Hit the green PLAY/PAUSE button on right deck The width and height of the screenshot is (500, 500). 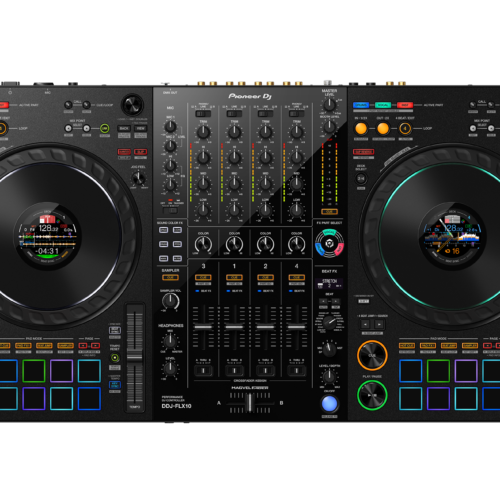[x=372, y=395]
